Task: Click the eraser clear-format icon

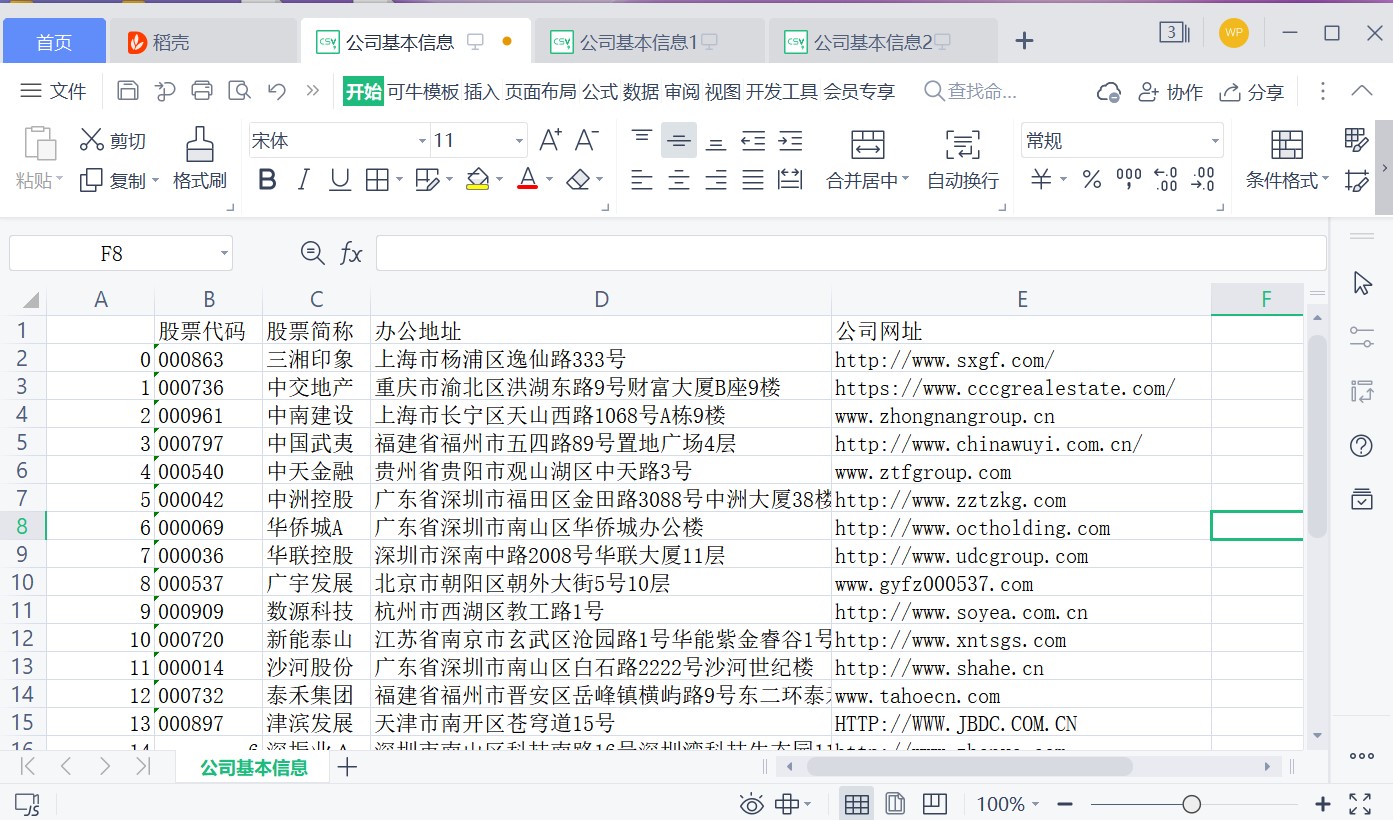Action: pos(577,180)
